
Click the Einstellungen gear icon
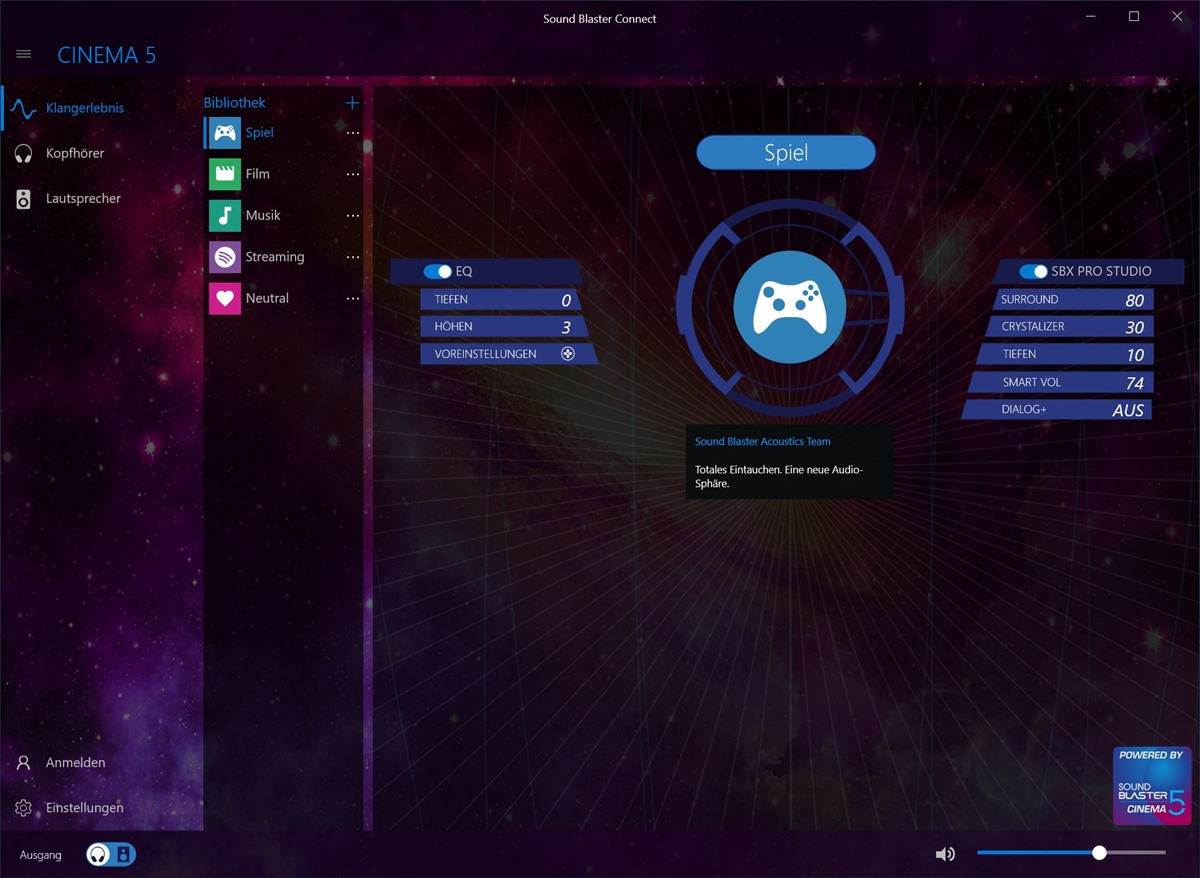24,807
